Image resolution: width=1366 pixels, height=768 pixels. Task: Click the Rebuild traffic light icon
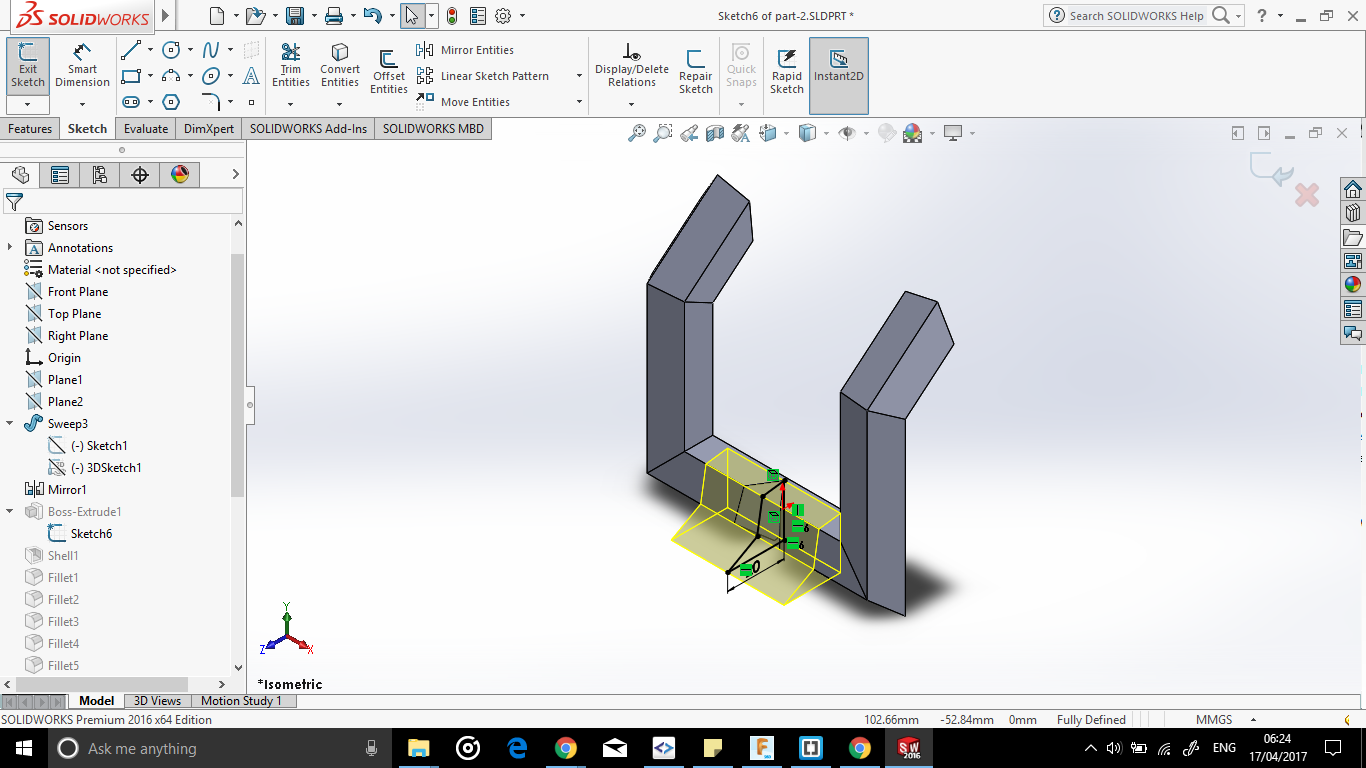pos(452,16)
